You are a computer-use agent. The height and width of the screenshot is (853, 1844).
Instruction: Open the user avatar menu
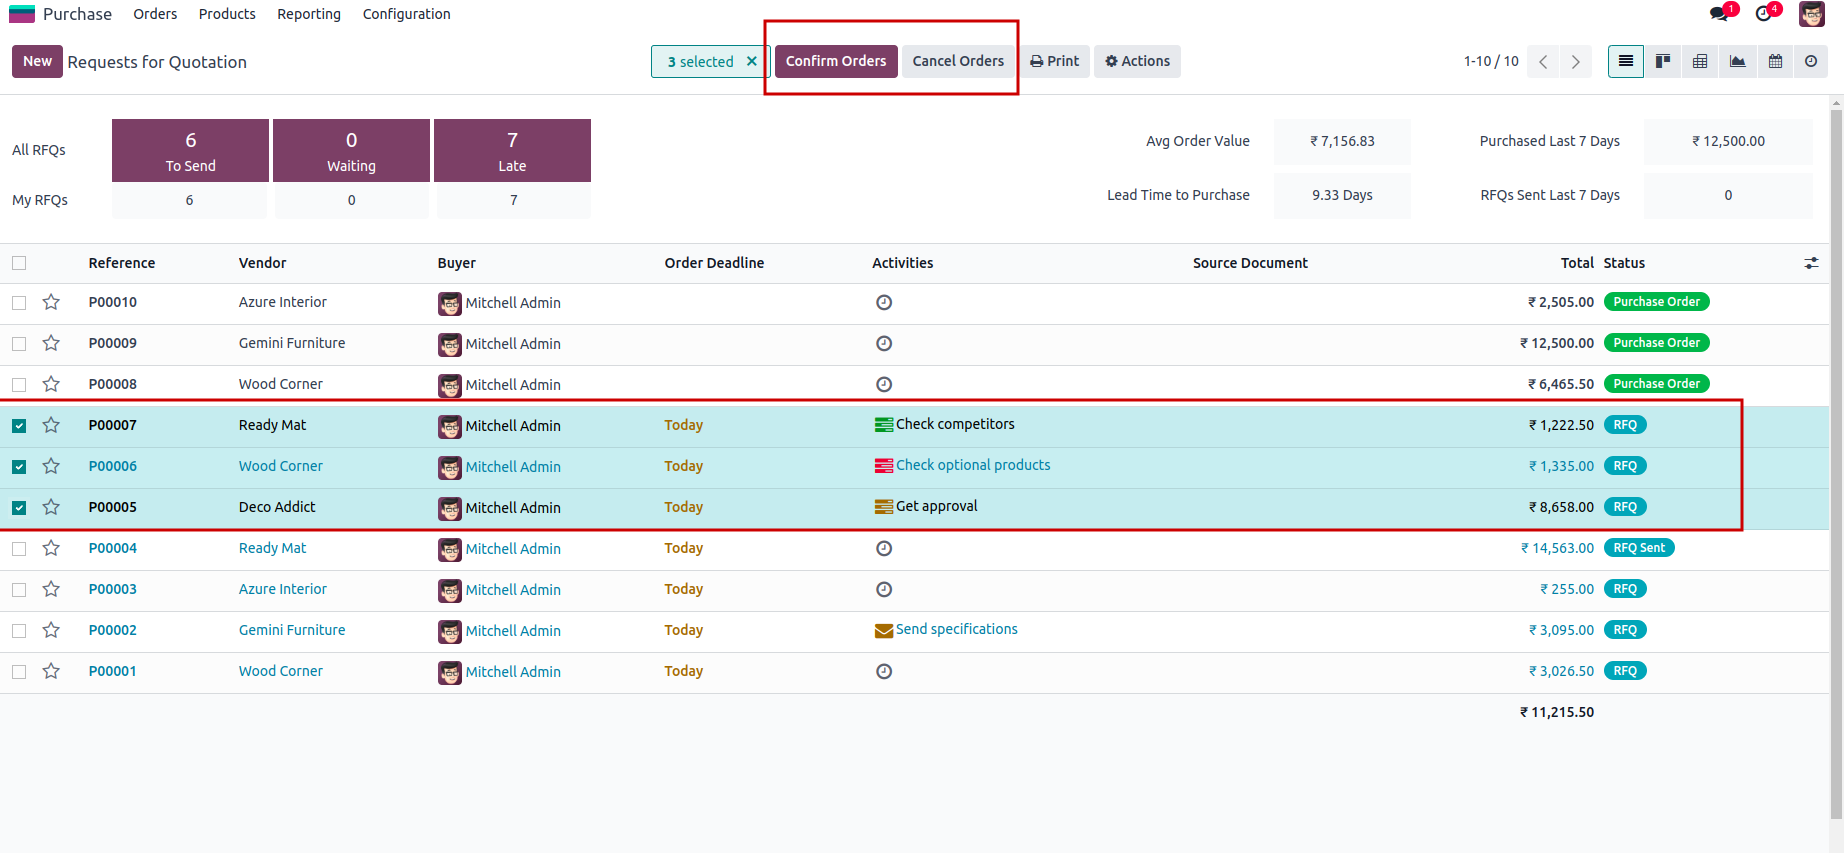coord(1811,13)
